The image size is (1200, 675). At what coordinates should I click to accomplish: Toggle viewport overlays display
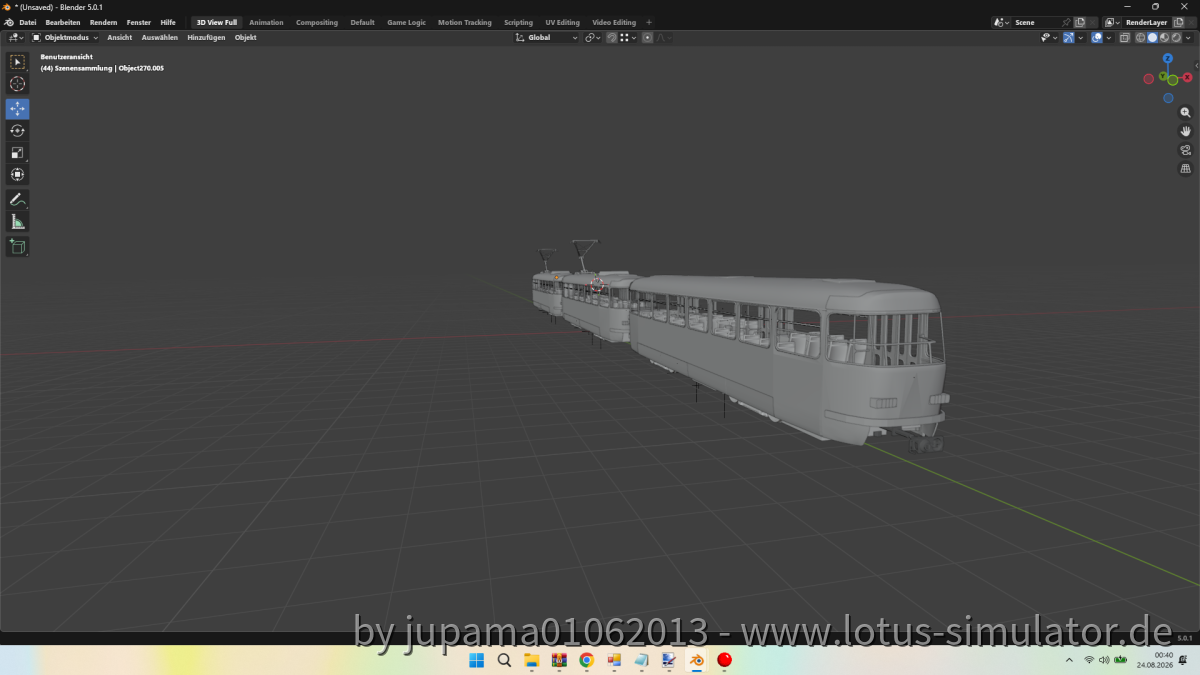pyautogui.click(x=1097, y=37)
